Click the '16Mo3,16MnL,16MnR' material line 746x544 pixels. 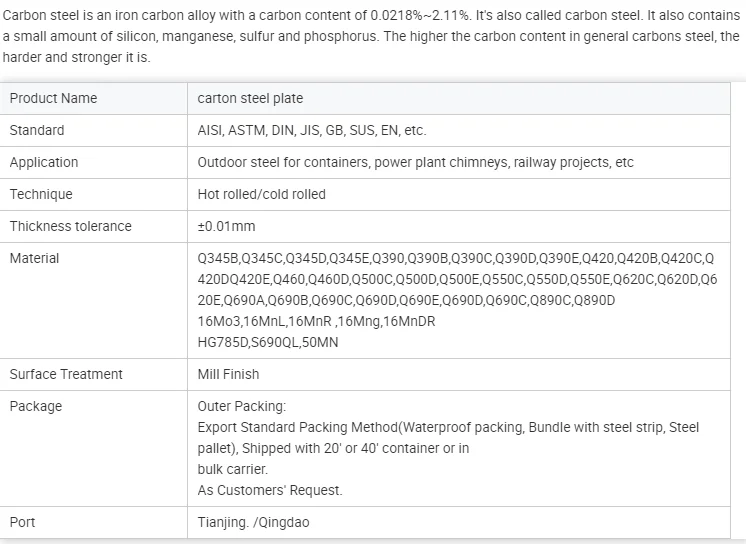pos(316,321)
